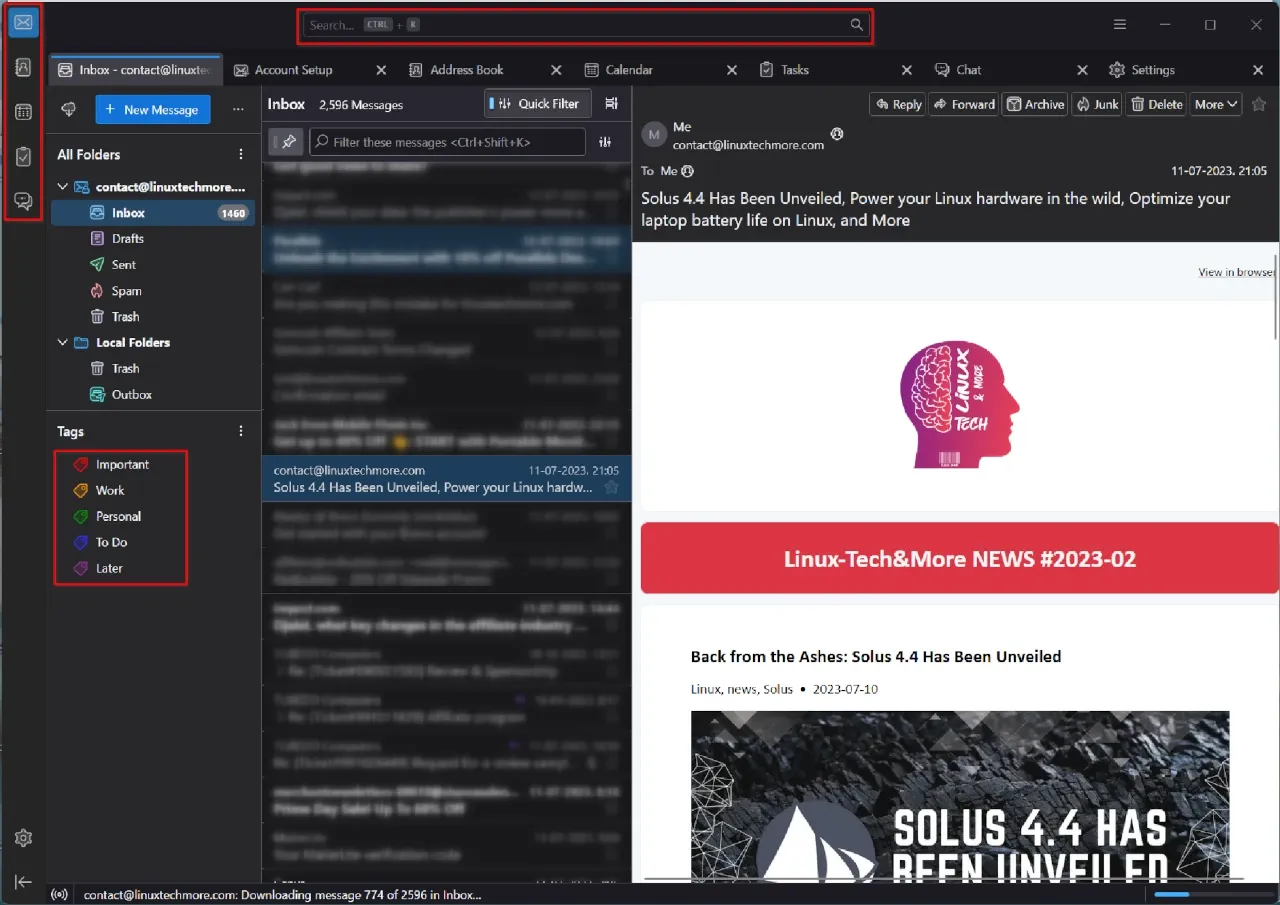Click the search magnifier icon

coord(857,25)
